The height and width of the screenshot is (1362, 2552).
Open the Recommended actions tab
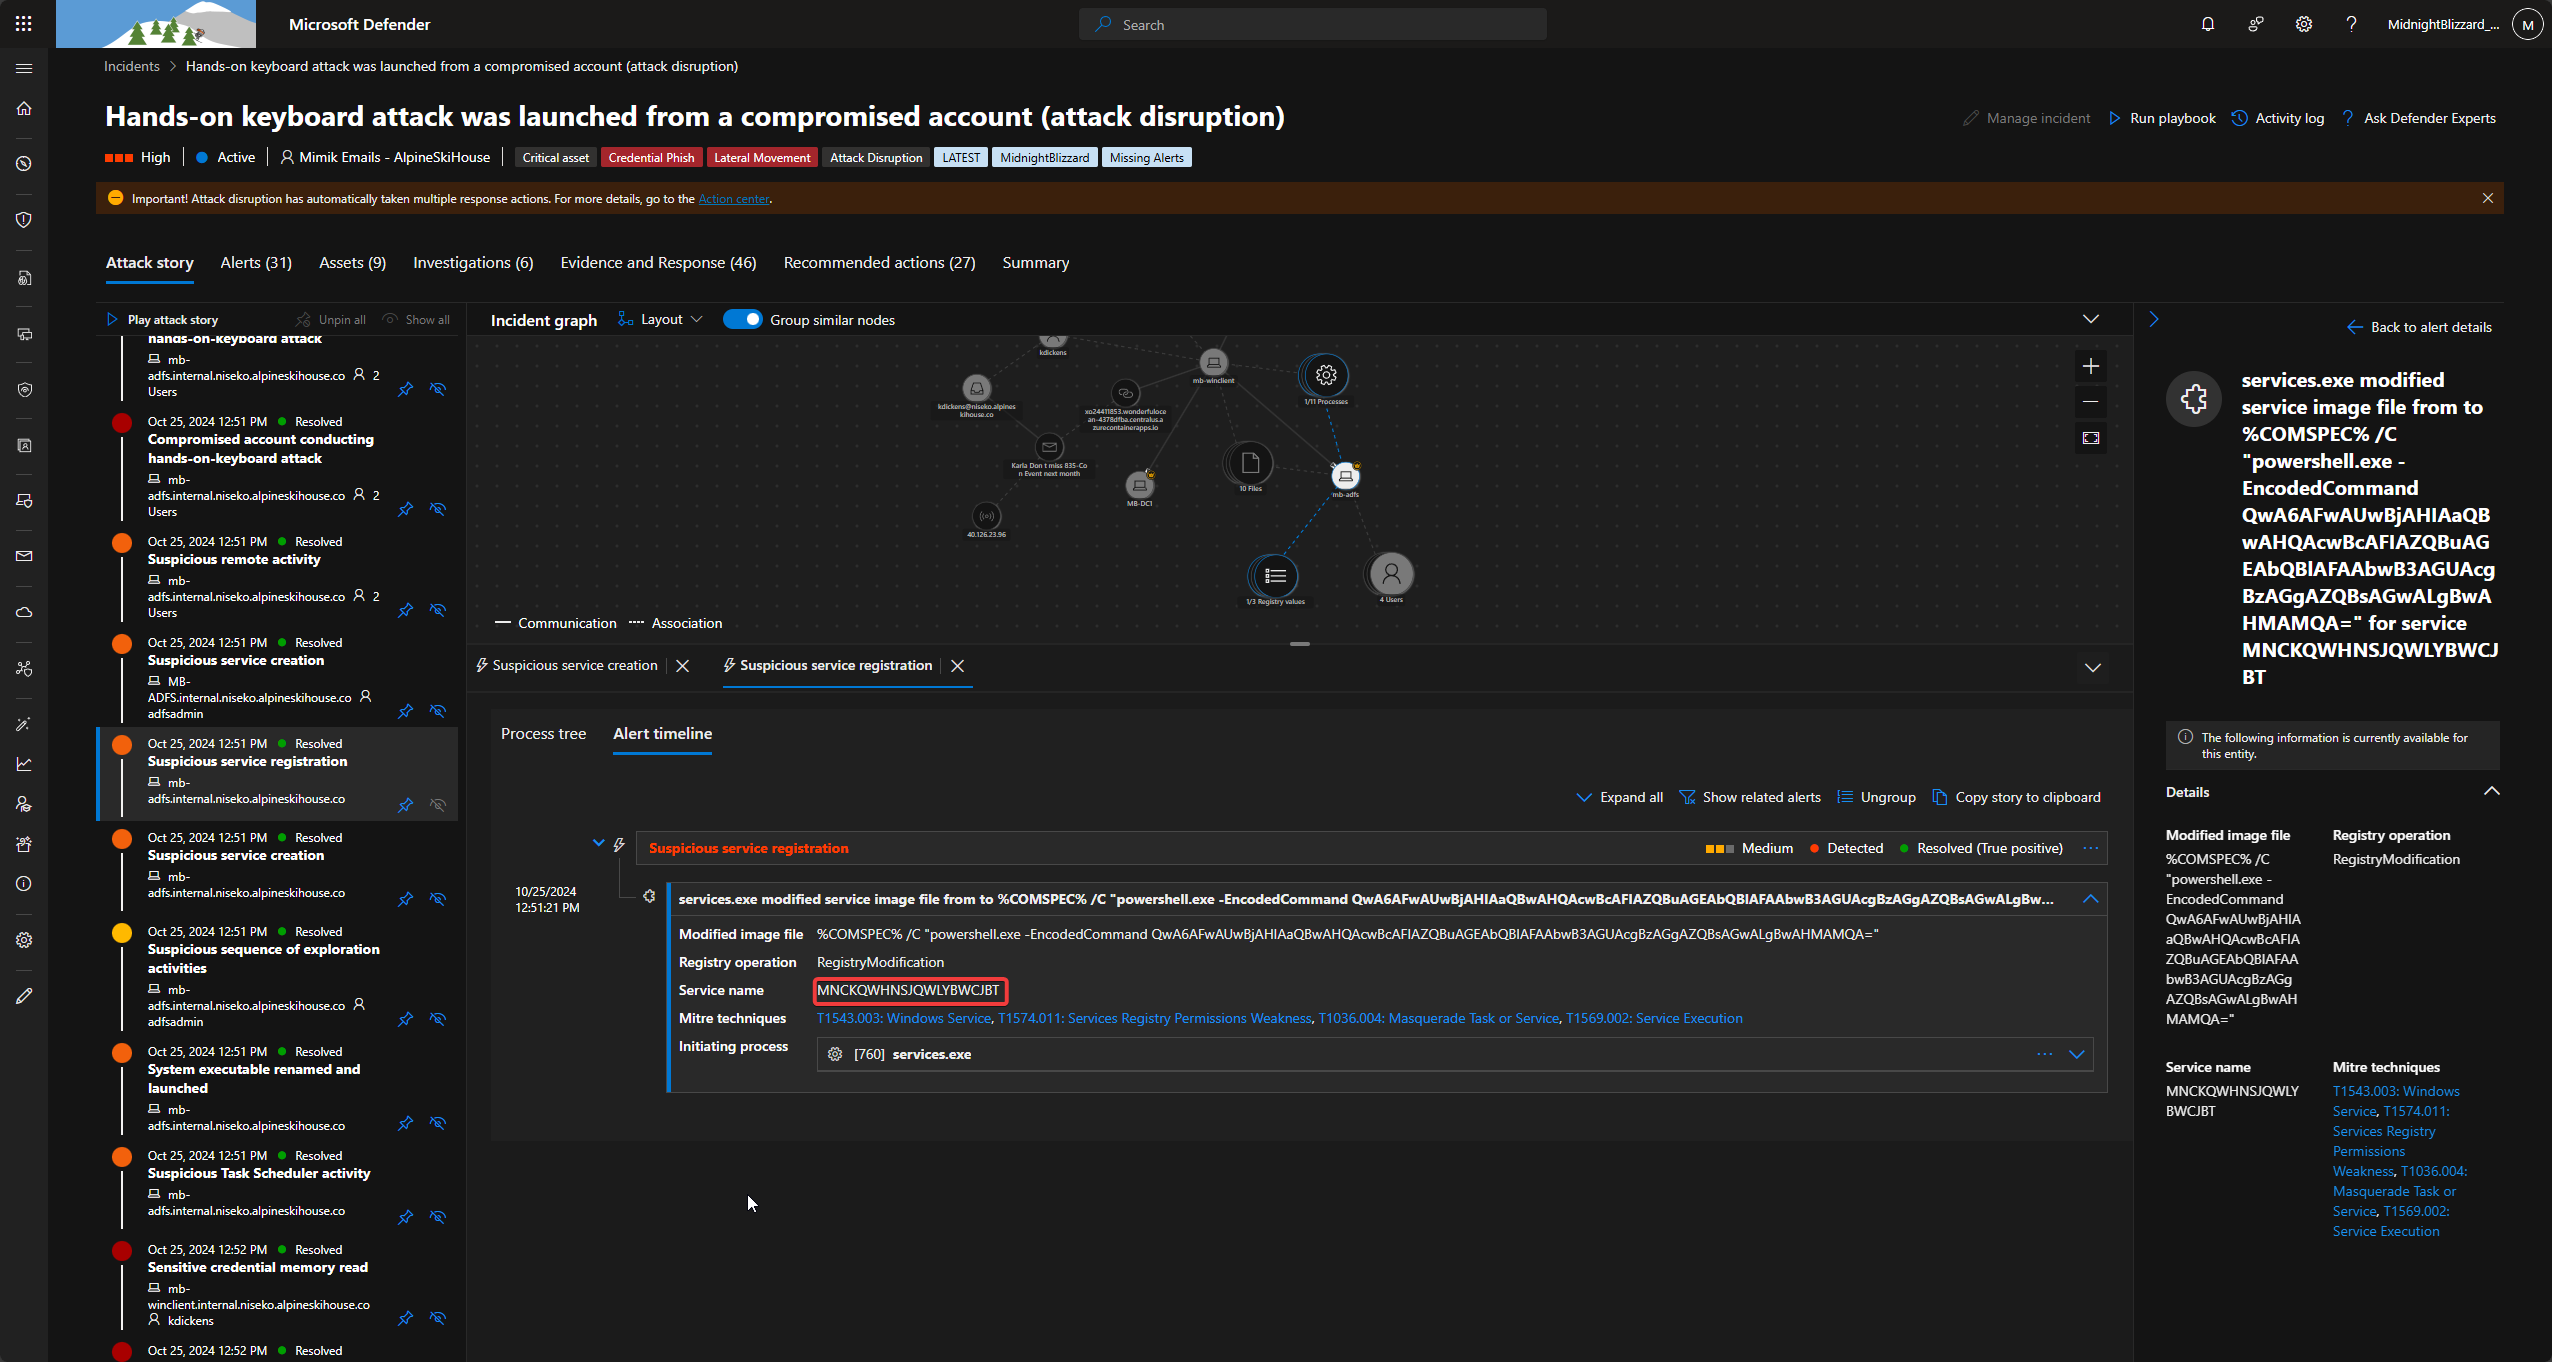tap(878, 262)
